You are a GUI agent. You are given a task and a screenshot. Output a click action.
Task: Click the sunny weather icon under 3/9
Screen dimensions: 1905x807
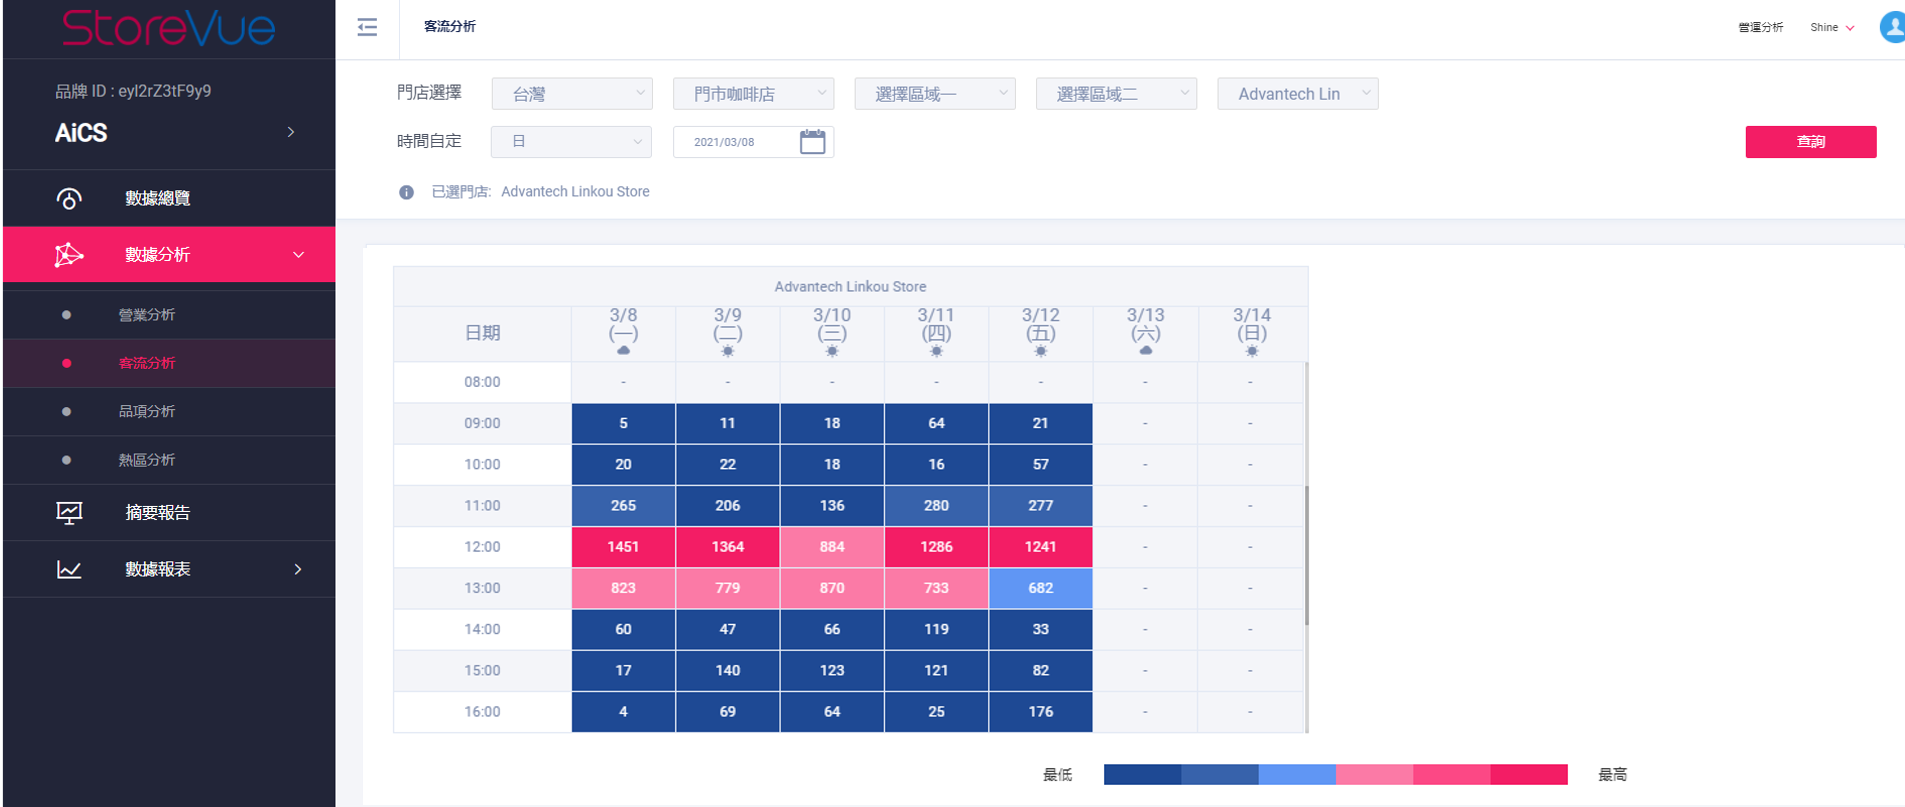728,351
